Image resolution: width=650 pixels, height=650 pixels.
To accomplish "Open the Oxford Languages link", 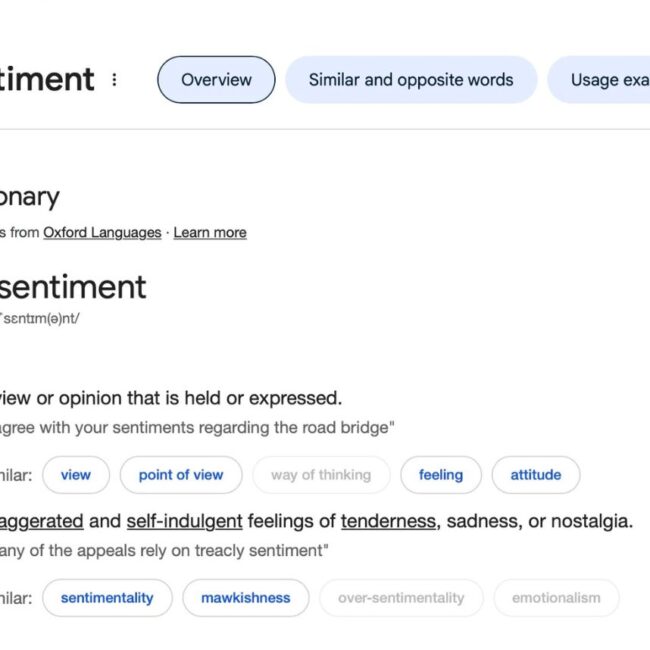I will [x=102, y=232].
